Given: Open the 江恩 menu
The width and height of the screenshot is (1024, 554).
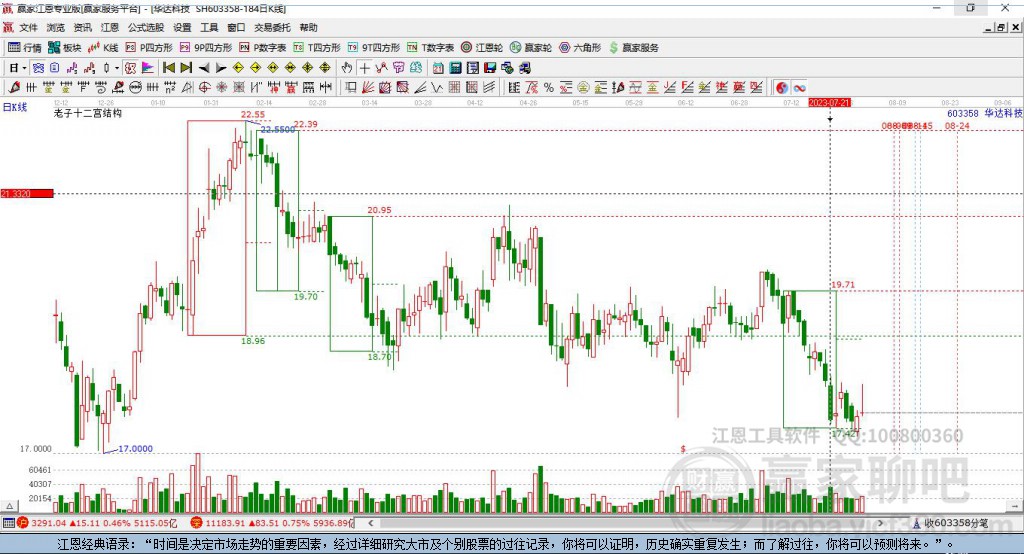Looking at the screenshot, I should 110,27.
